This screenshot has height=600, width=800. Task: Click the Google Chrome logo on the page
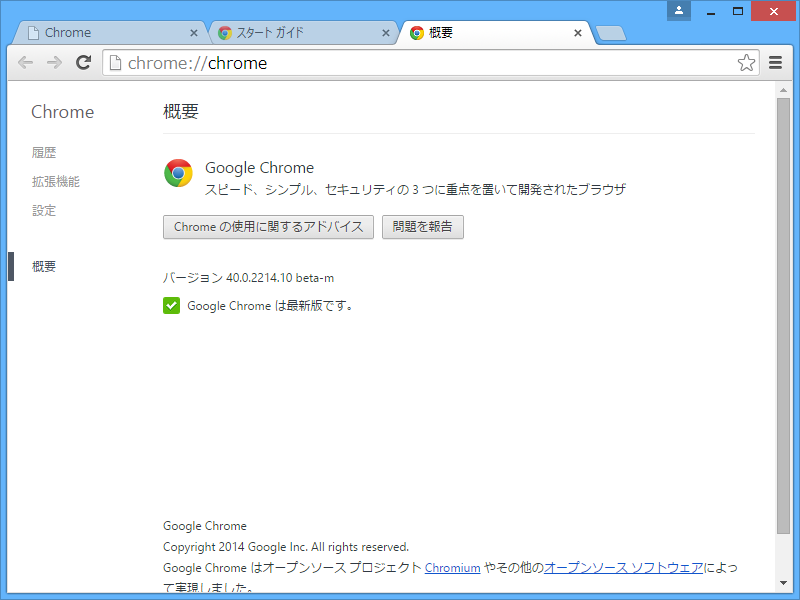click(178, 173)
